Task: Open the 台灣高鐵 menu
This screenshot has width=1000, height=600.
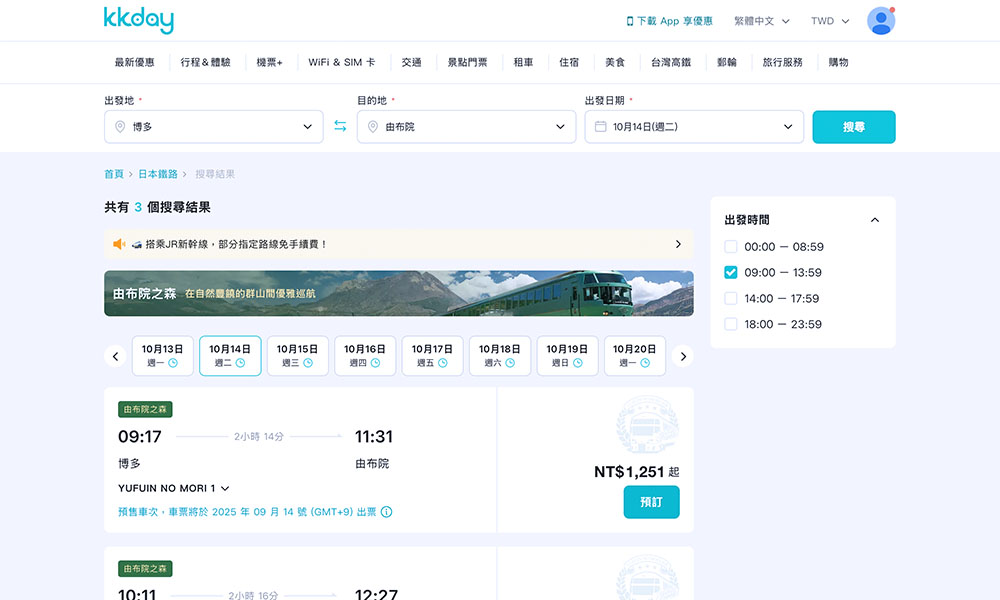Action: [x=671, y=62]
